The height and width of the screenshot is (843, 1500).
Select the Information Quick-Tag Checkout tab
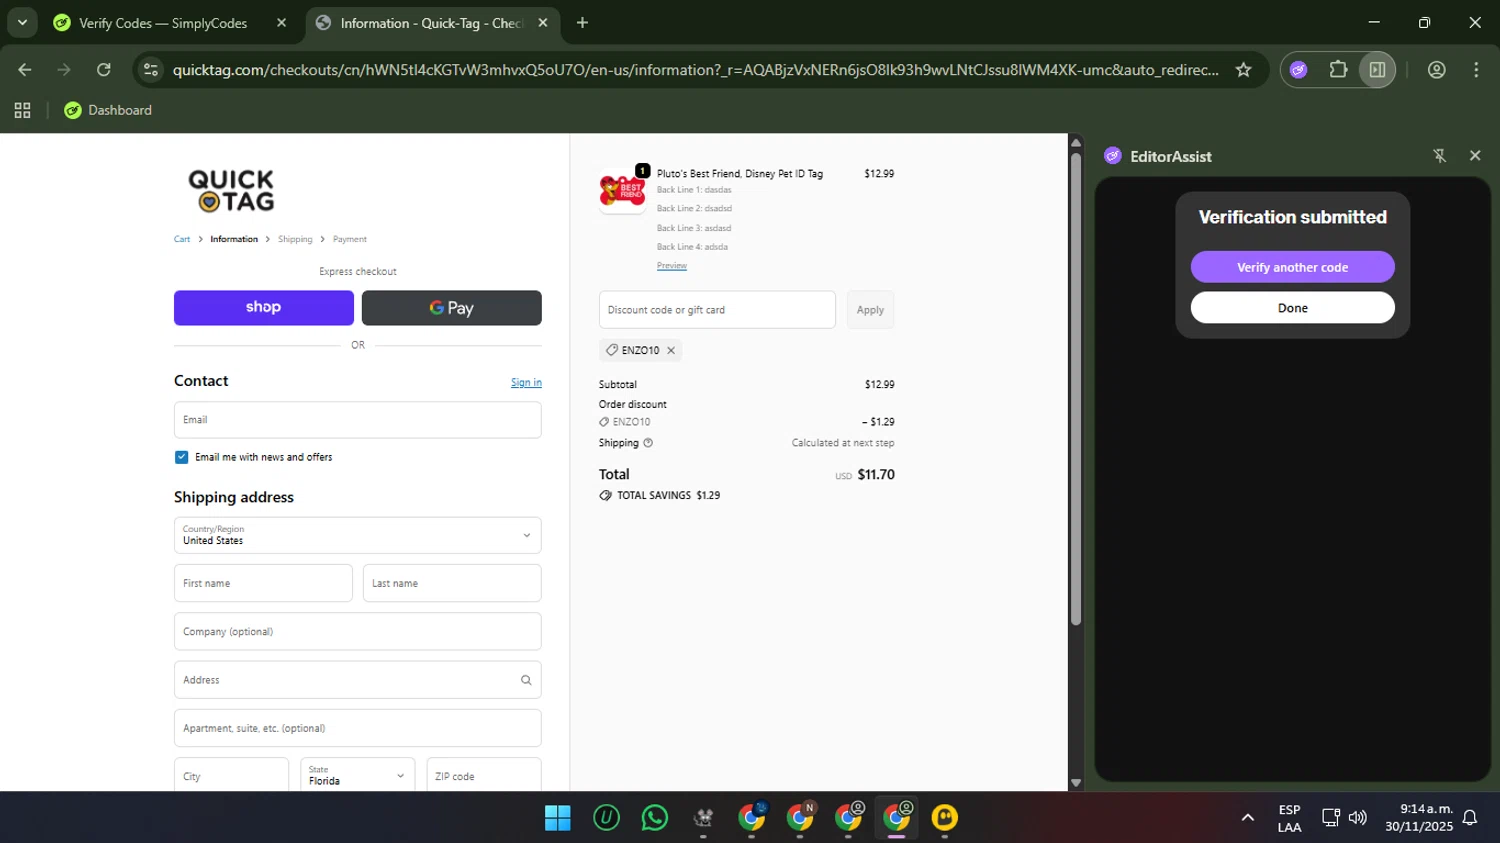[432, 23]
